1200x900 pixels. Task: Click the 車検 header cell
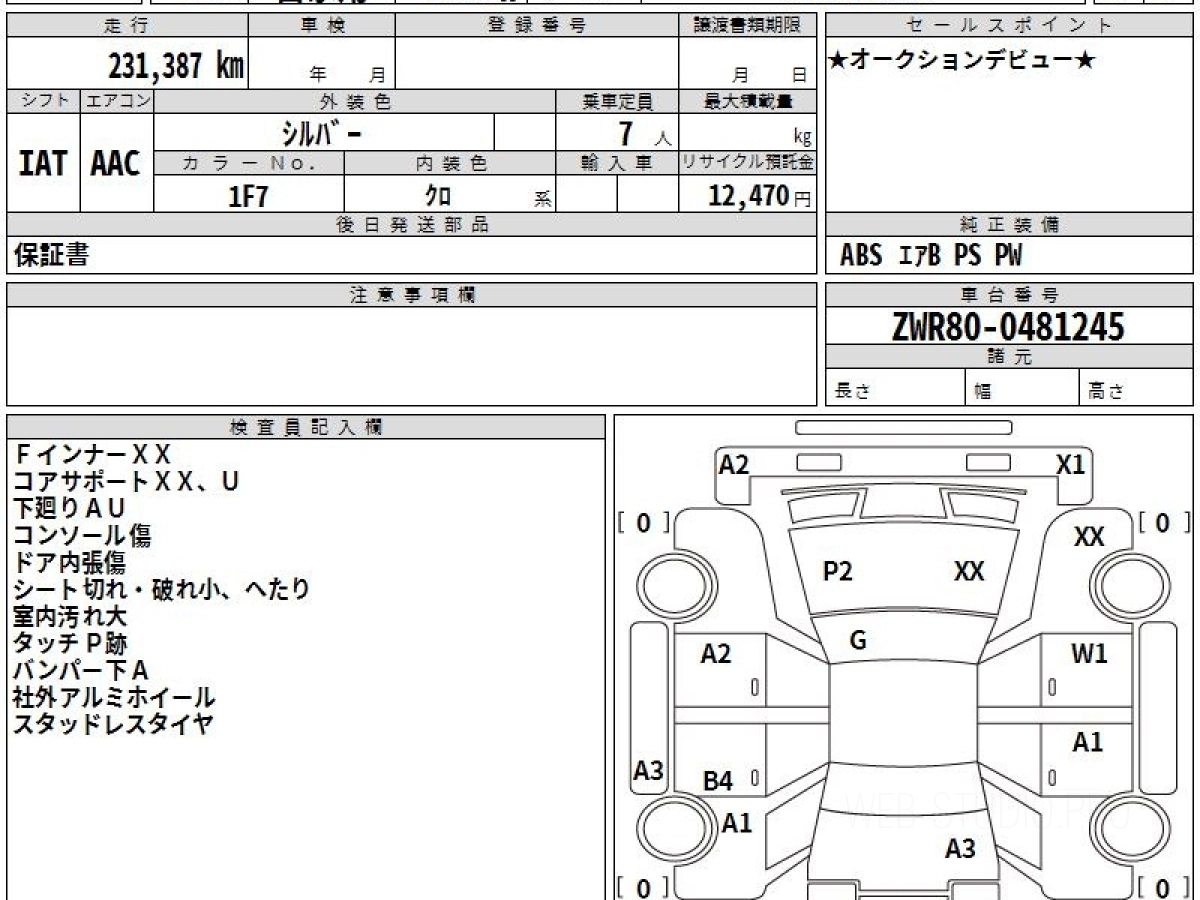pos(322,25)
